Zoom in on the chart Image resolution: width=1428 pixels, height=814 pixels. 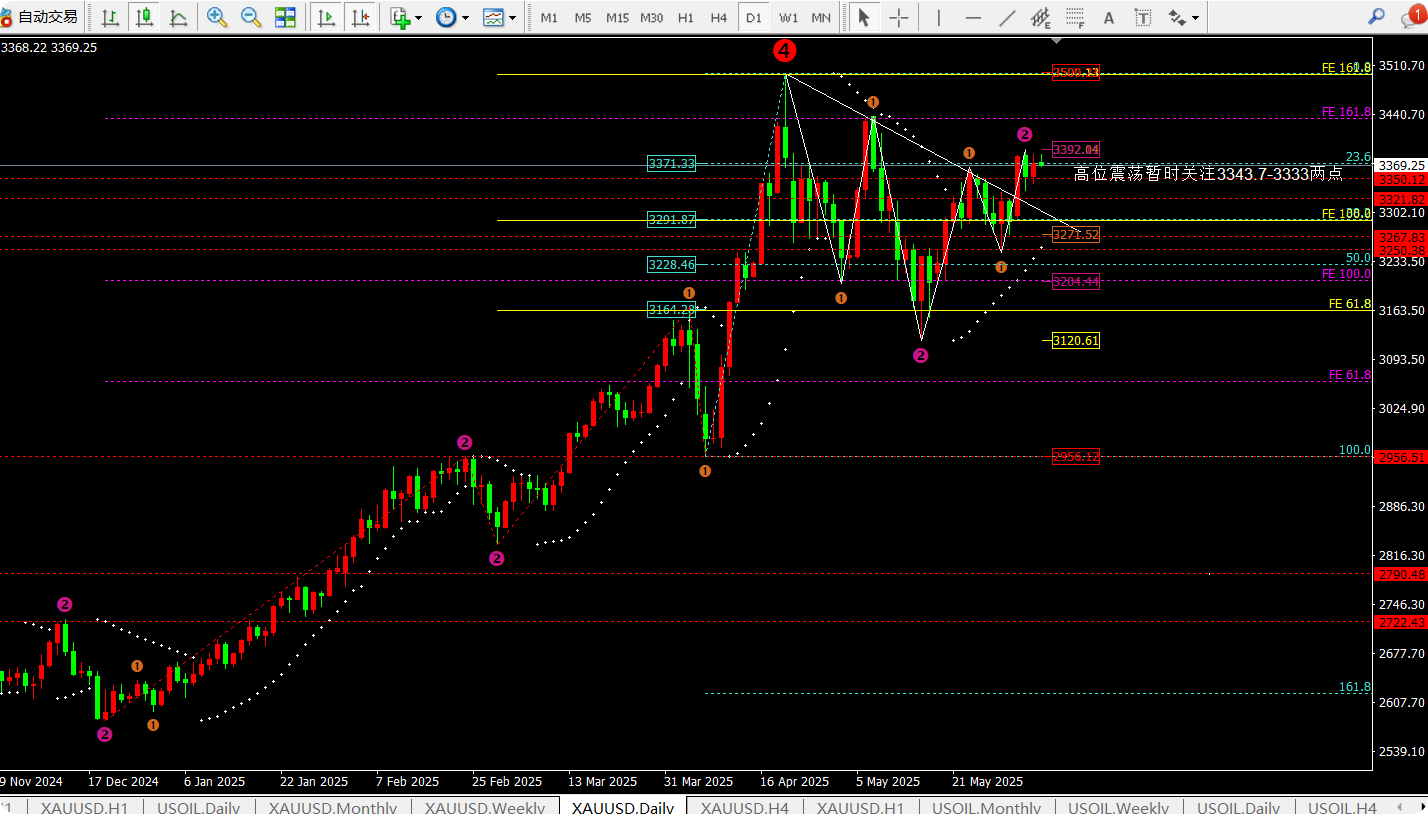217,17
